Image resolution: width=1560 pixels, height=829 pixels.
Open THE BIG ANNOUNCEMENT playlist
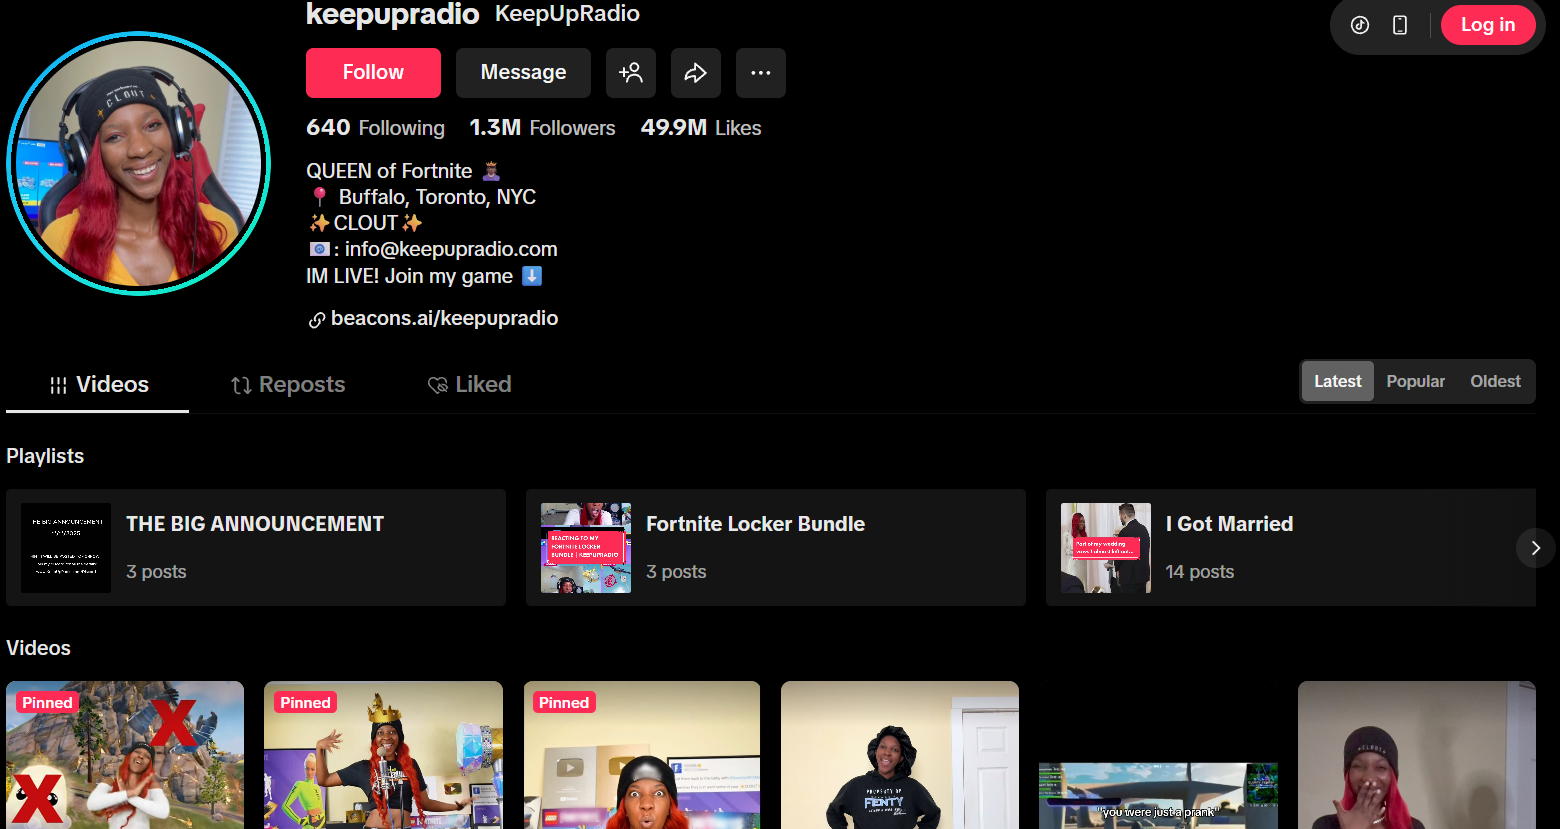click(x=256, y=547)
